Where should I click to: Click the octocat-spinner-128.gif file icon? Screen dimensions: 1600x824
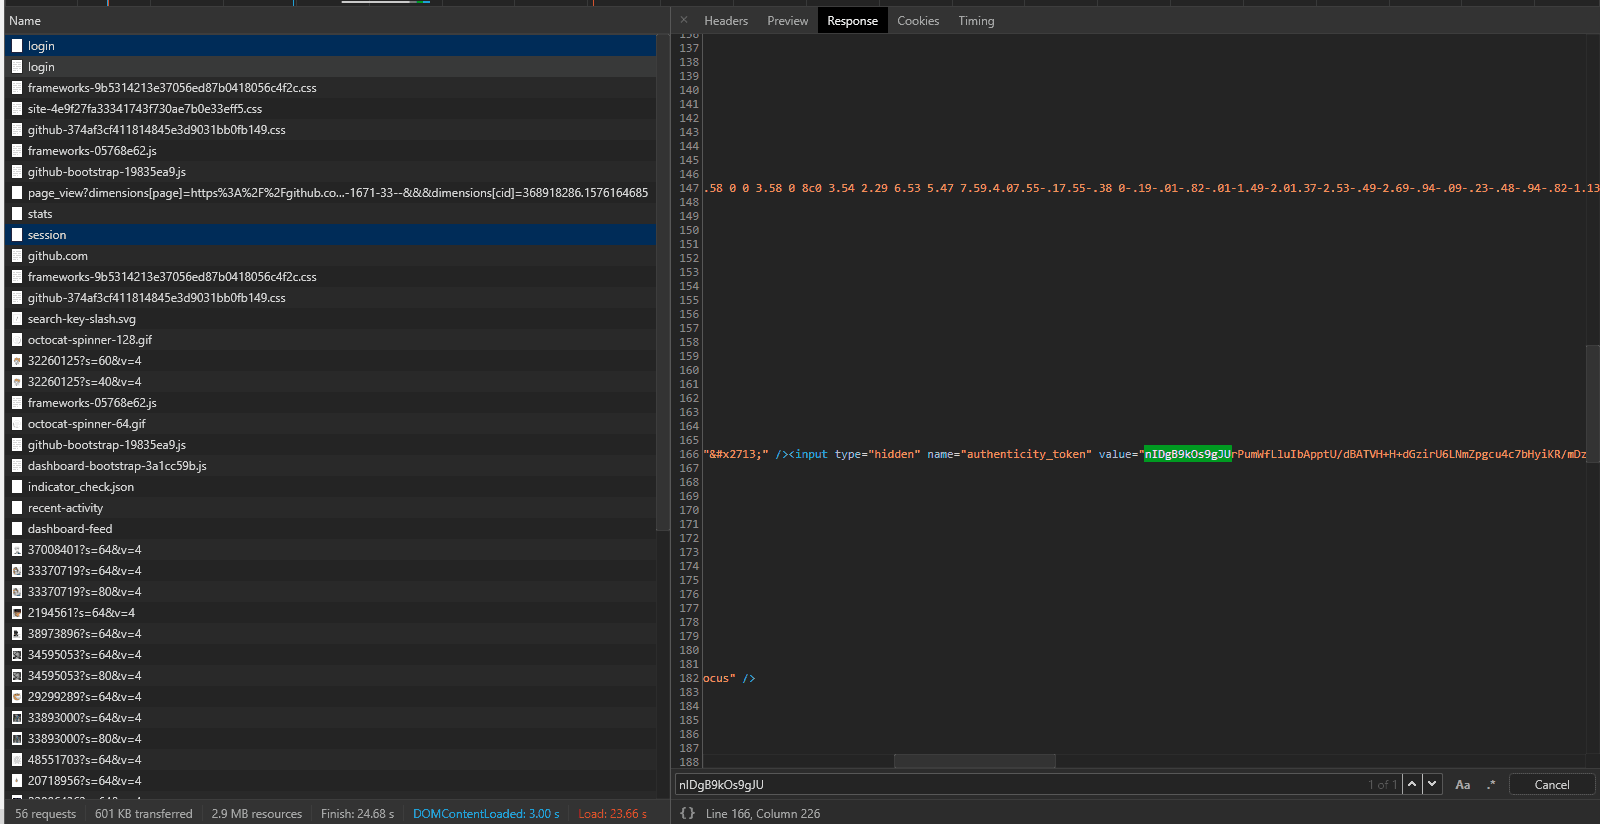tap(17, 340)
